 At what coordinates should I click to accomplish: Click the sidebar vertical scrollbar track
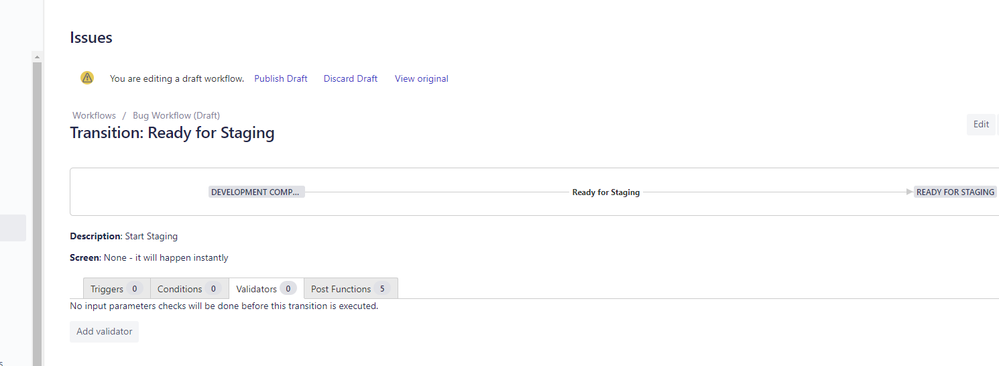37,214
